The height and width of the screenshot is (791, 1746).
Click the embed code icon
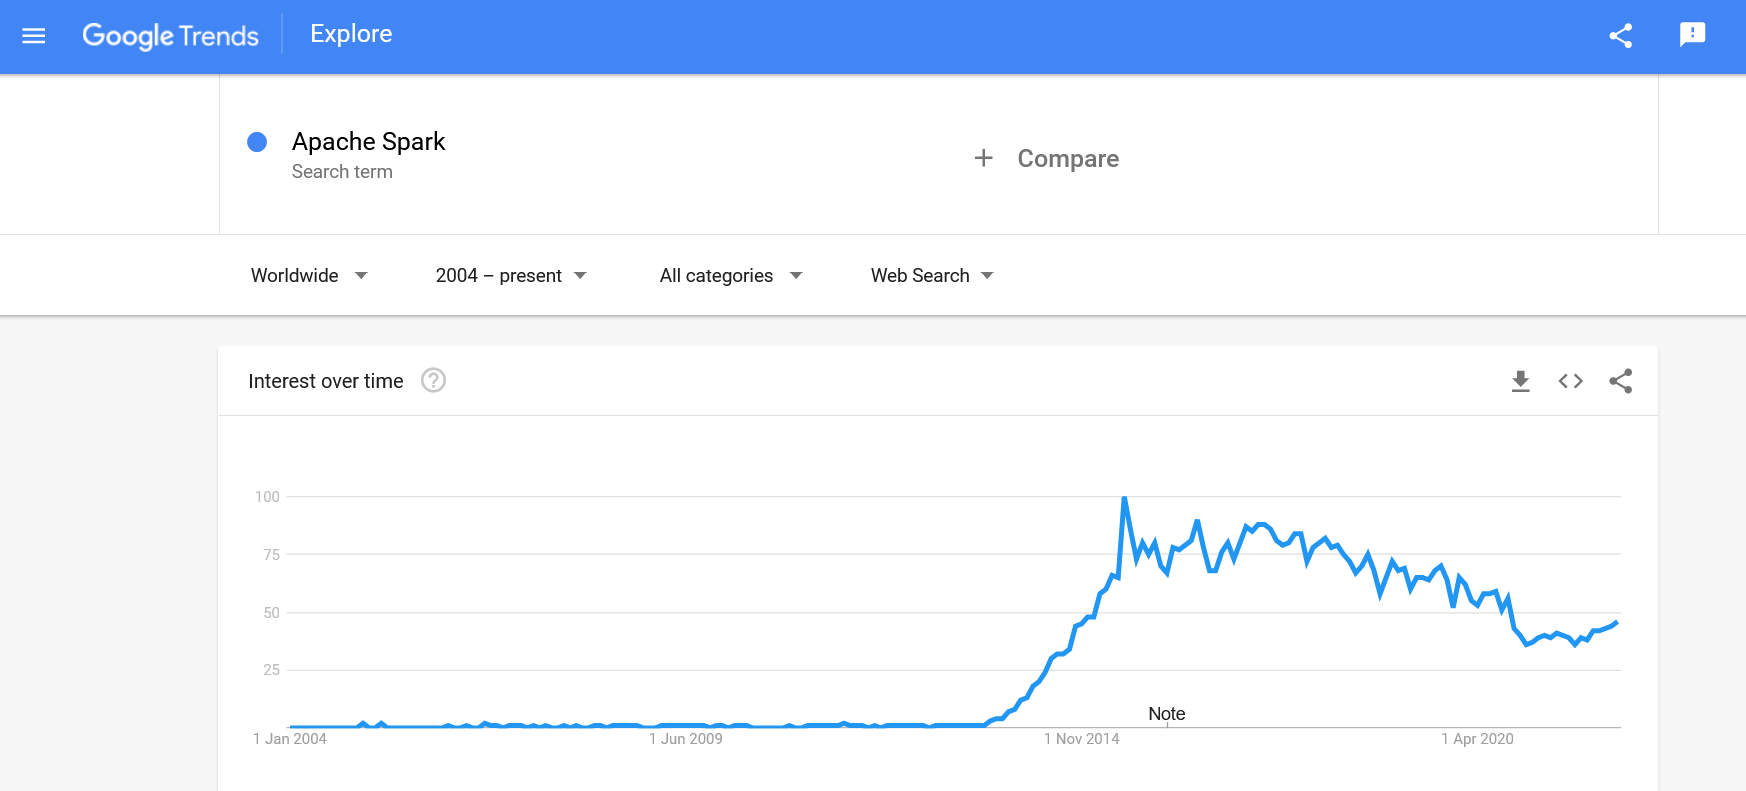coord(1570,381)
